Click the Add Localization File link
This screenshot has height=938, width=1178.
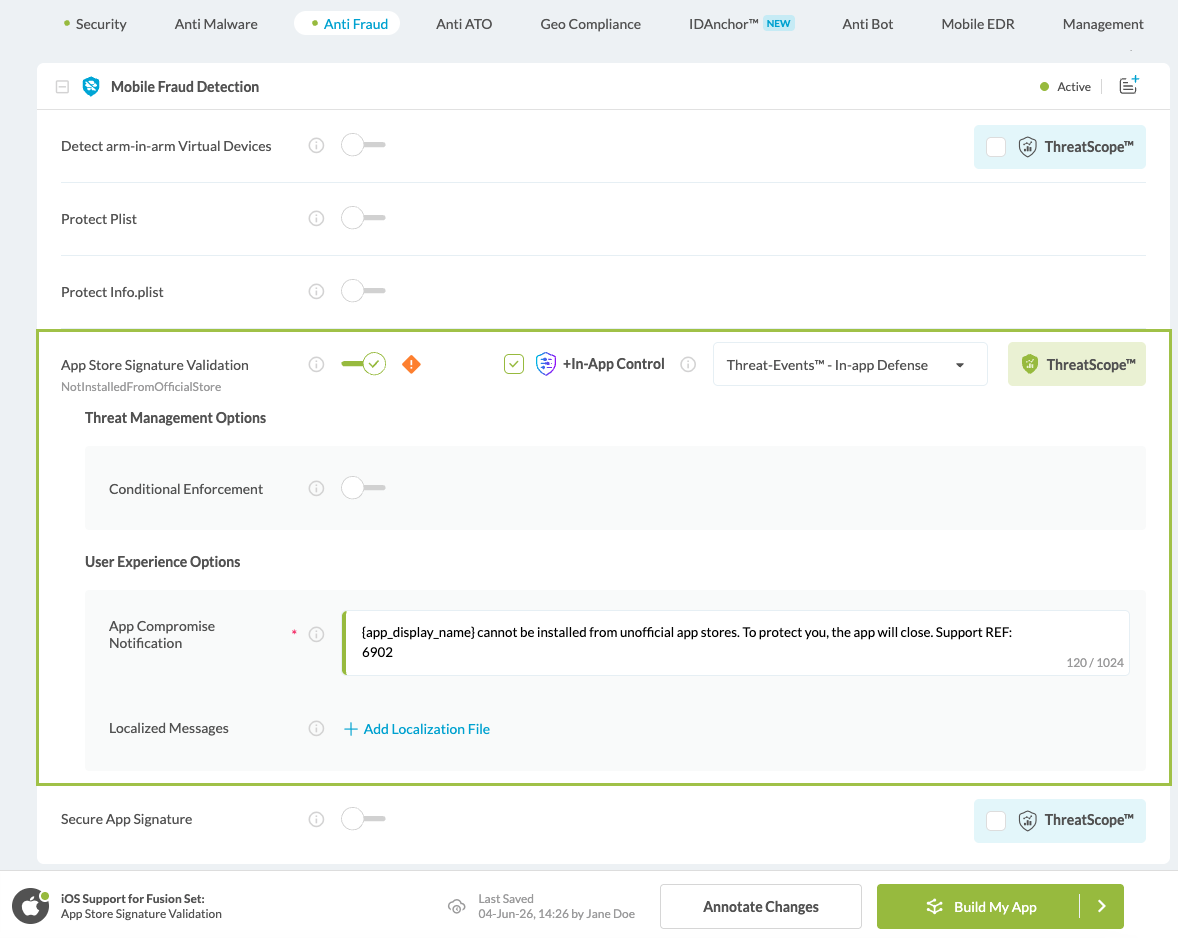click(426, 729)
